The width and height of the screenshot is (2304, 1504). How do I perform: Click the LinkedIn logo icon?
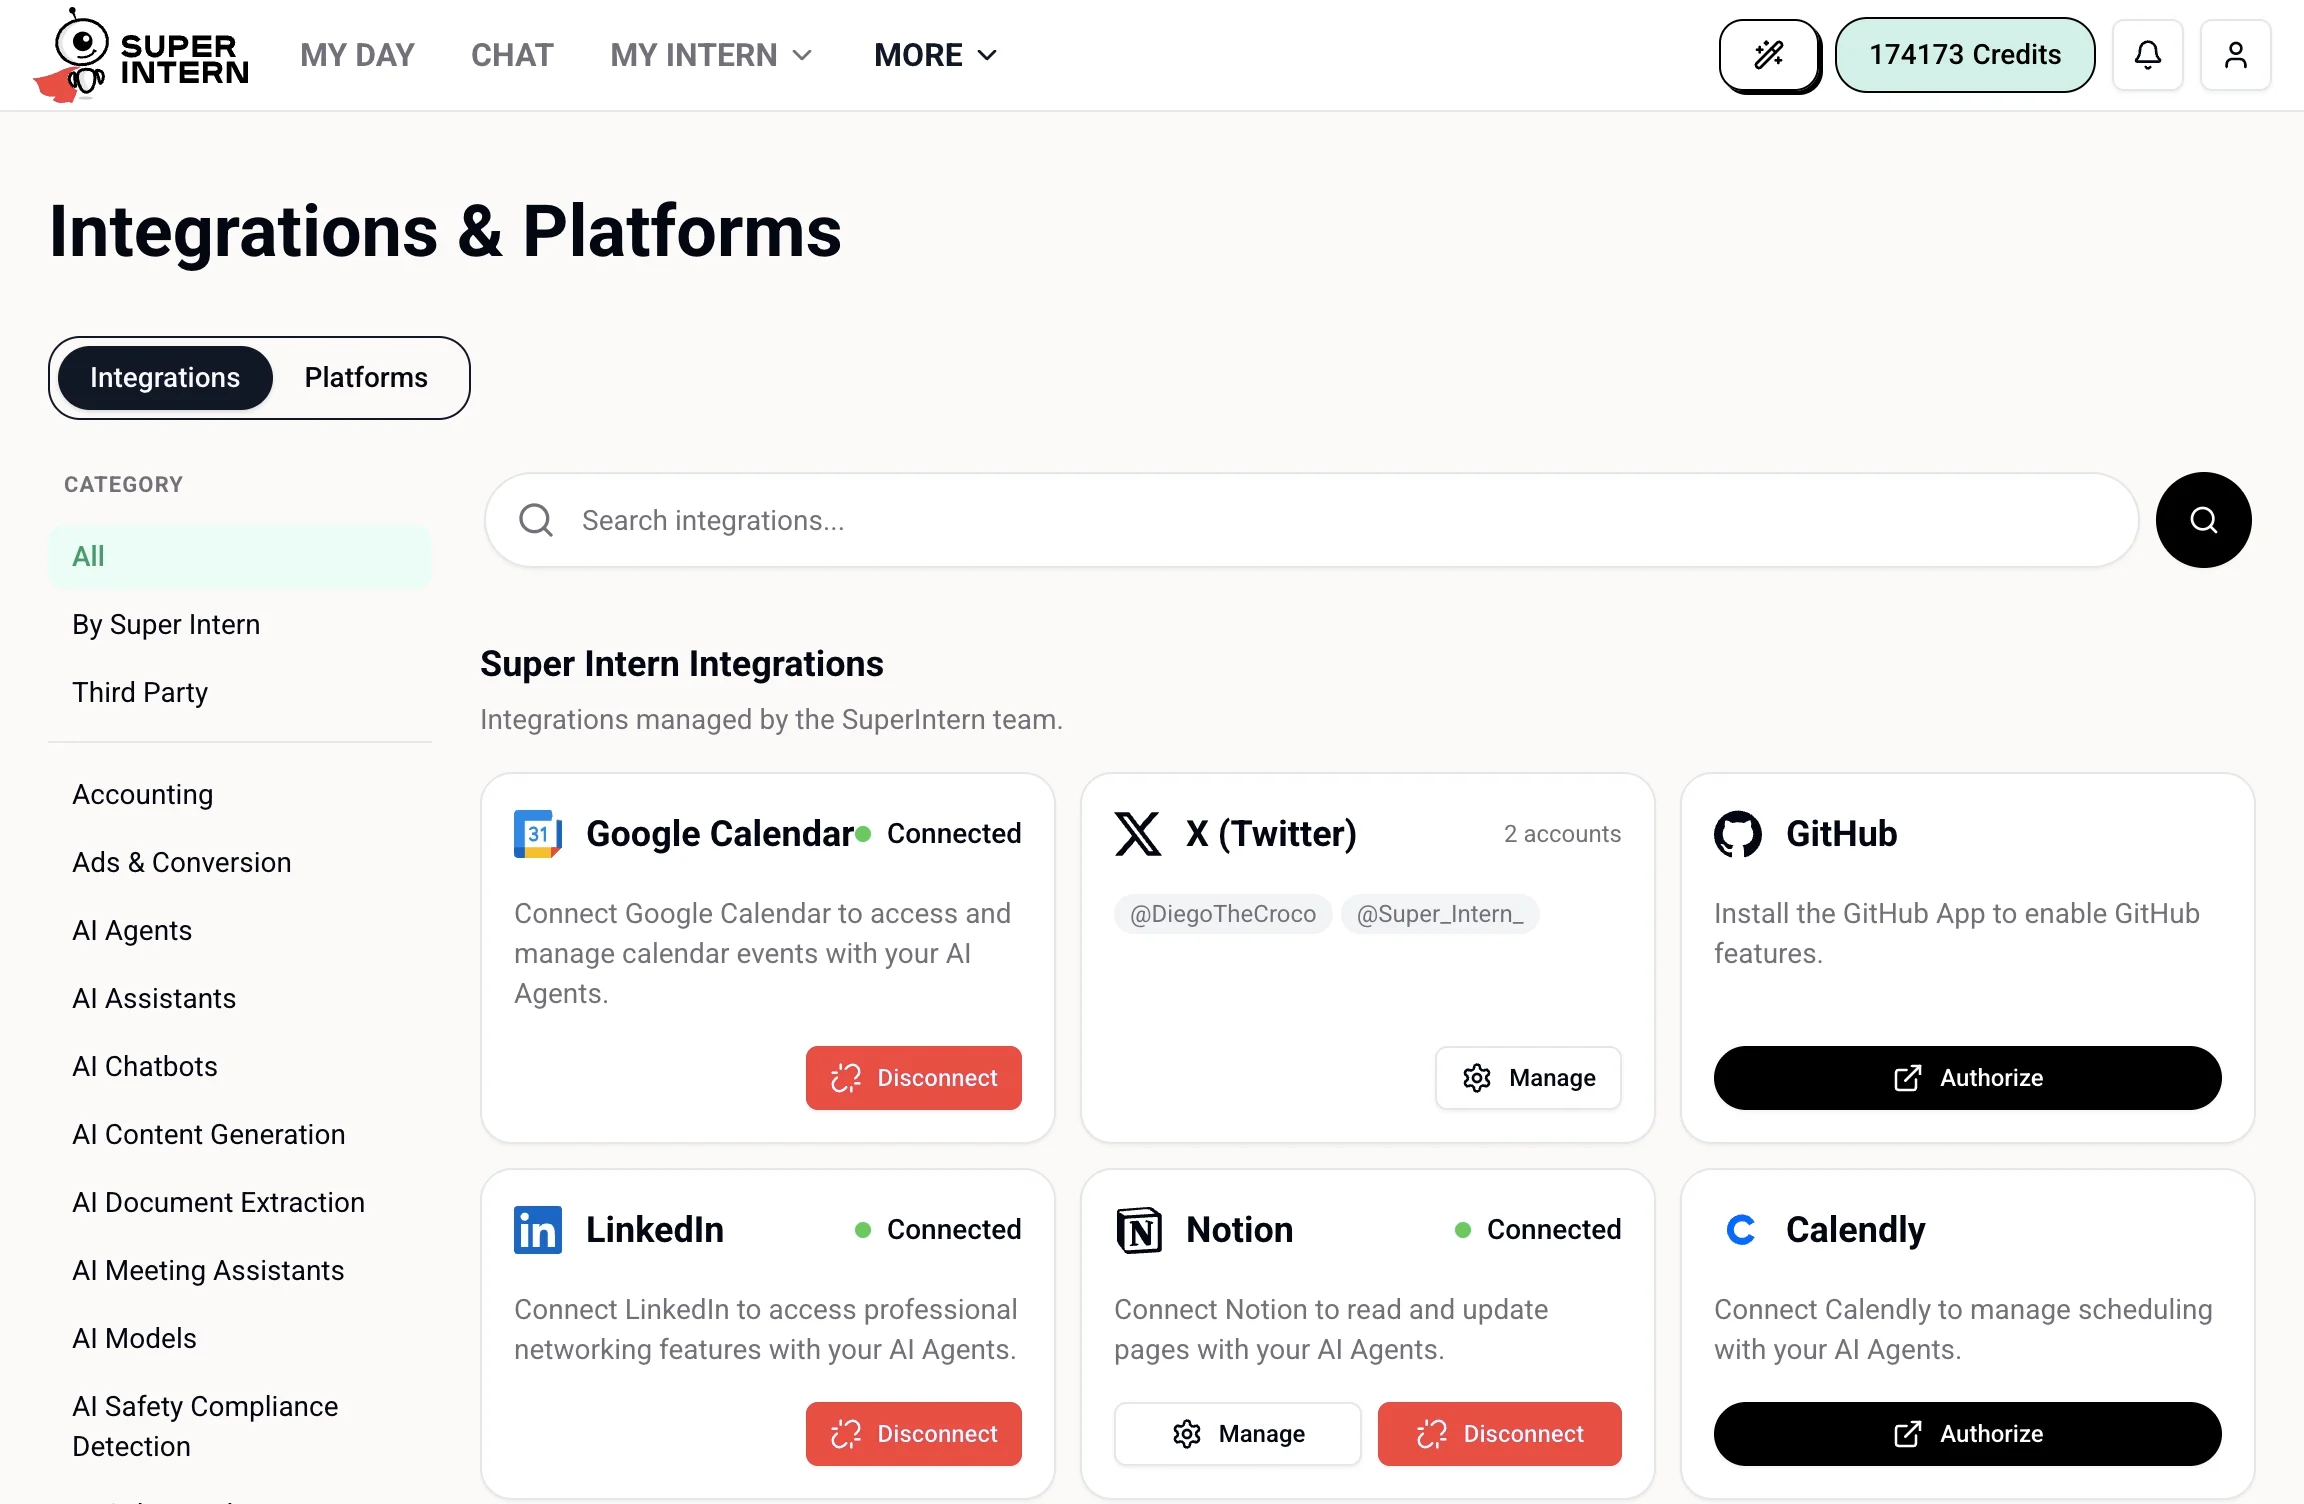coord(538,1230)
